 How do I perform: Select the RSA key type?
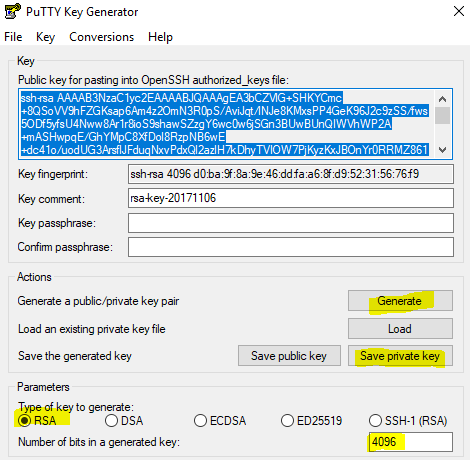[x=37, y=421]
